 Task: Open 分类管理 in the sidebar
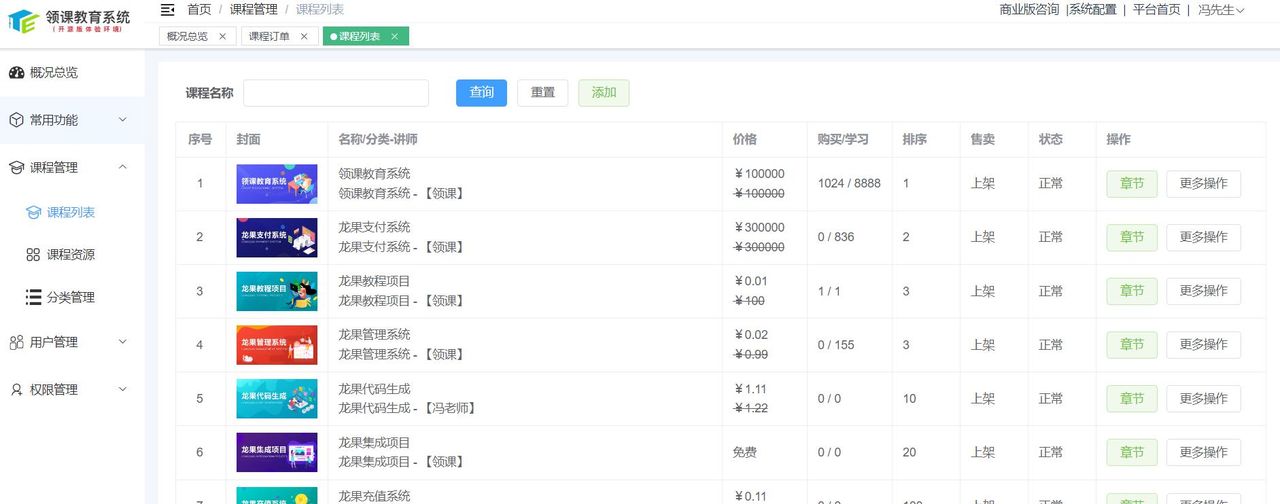72,297
